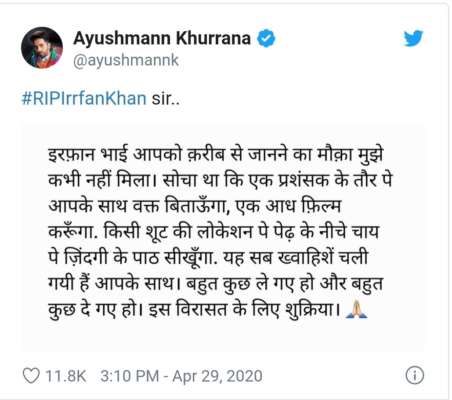Click the line starting 'इरफ़ान भाई आपको'

pyautogui.click(x=215, y=155)
